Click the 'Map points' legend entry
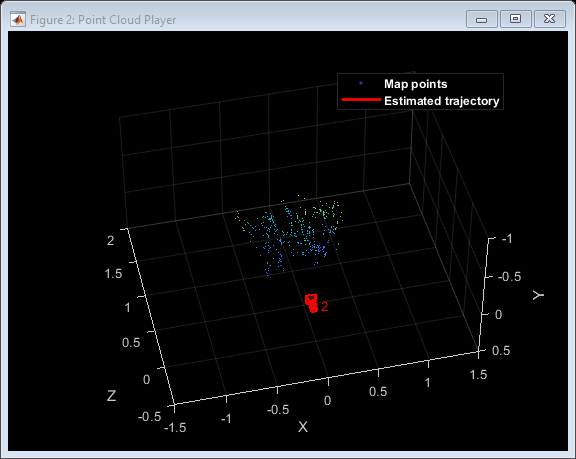Image resolution: width=576 pixels, height=459 pixels. (x=415, y=84)
